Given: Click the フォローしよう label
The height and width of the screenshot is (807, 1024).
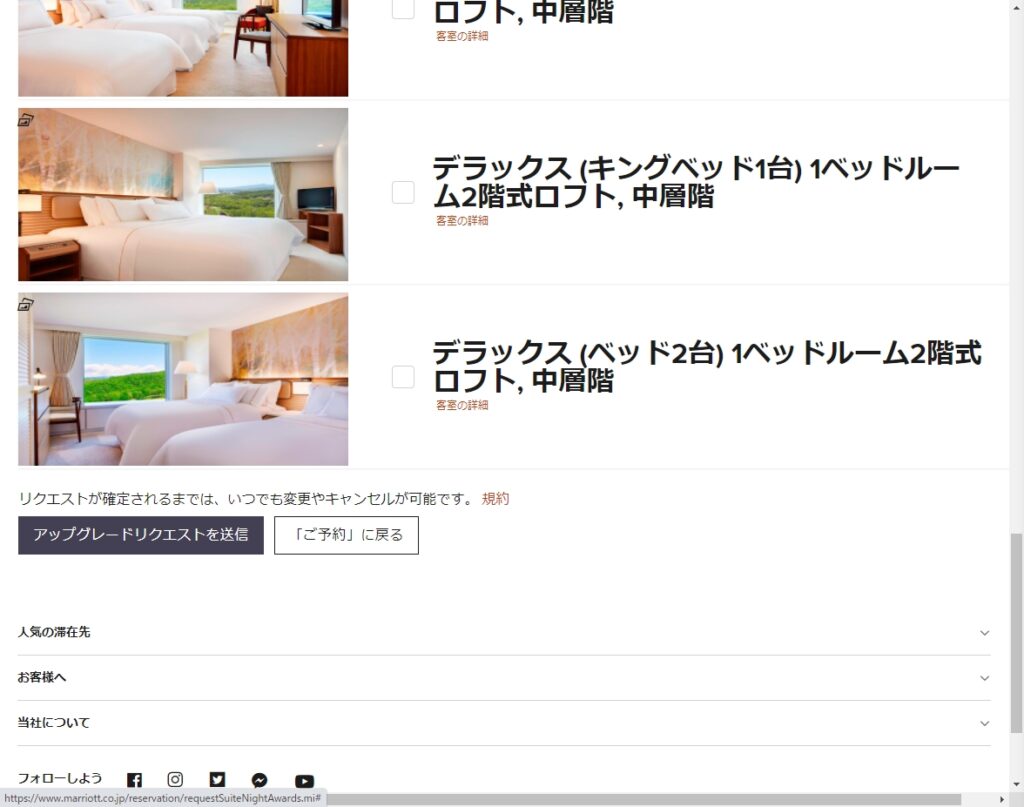Looking at the screenshot, I should (x=60, y=778).
